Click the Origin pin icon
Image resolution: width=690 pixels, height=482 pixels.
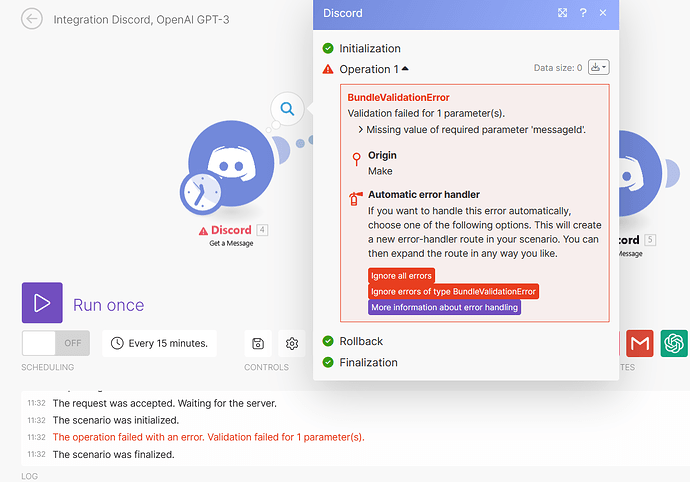[x=356, y=159]
